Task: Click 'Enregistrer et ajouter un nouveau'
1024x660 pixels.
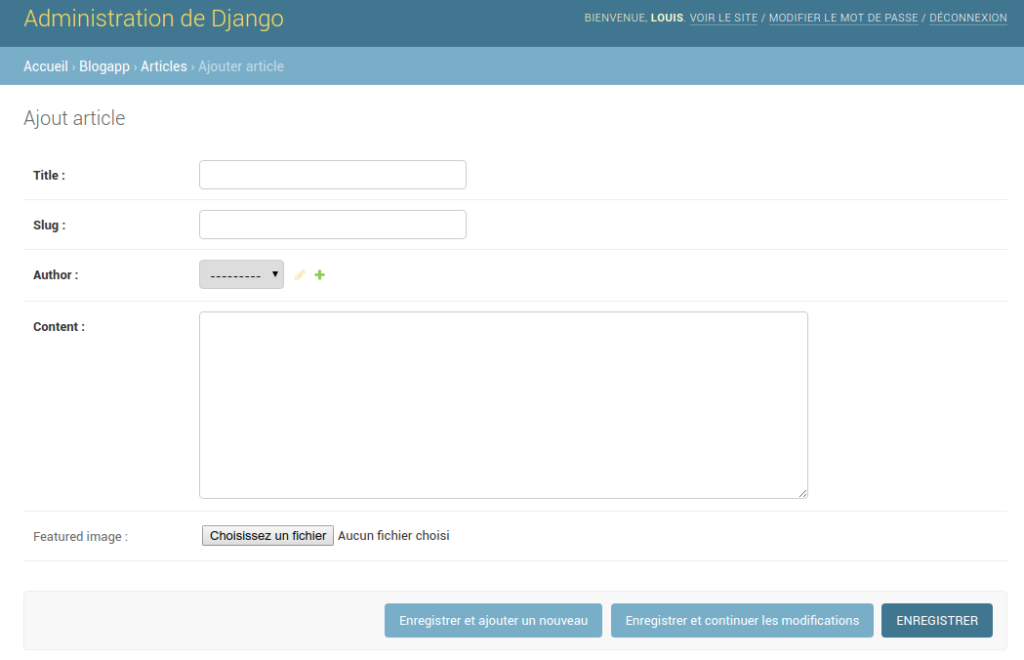Action: click(492, 620)
